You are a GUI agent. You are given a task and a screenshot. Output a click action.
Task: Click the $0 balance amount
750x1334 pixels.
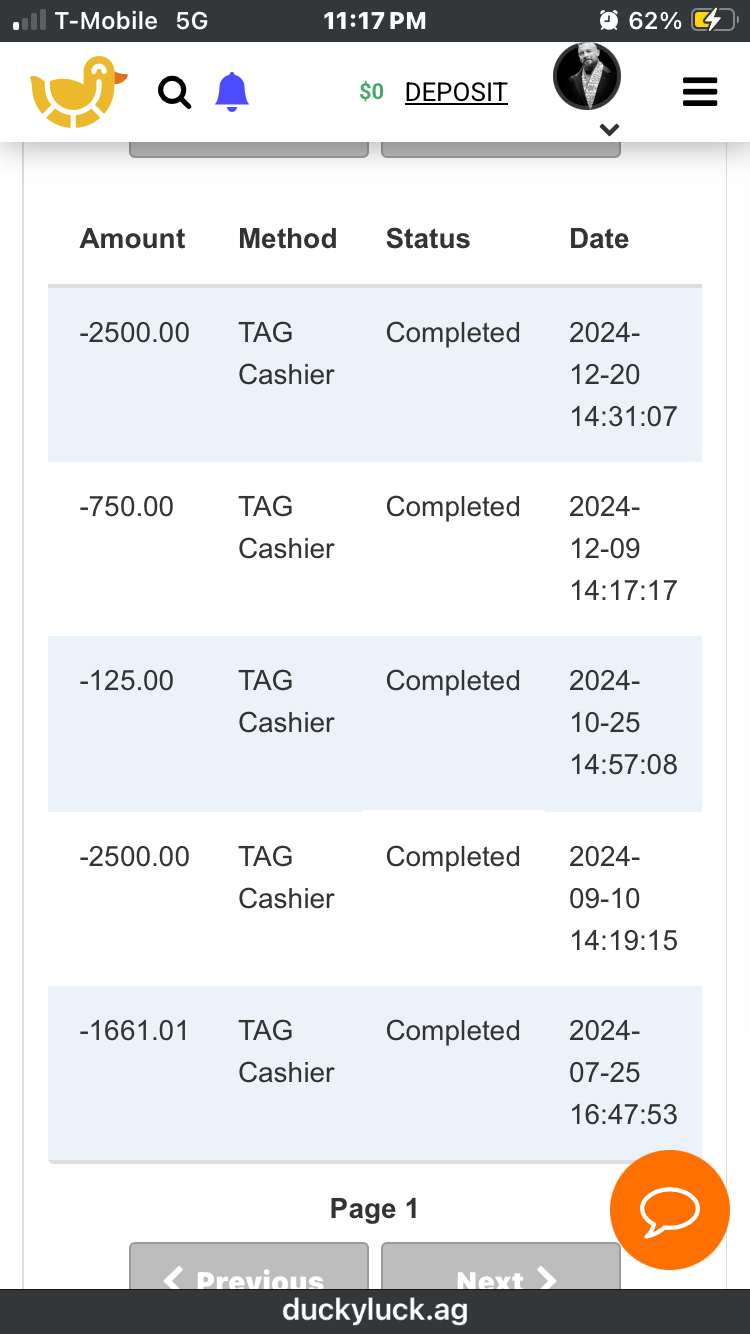point(371,92)
